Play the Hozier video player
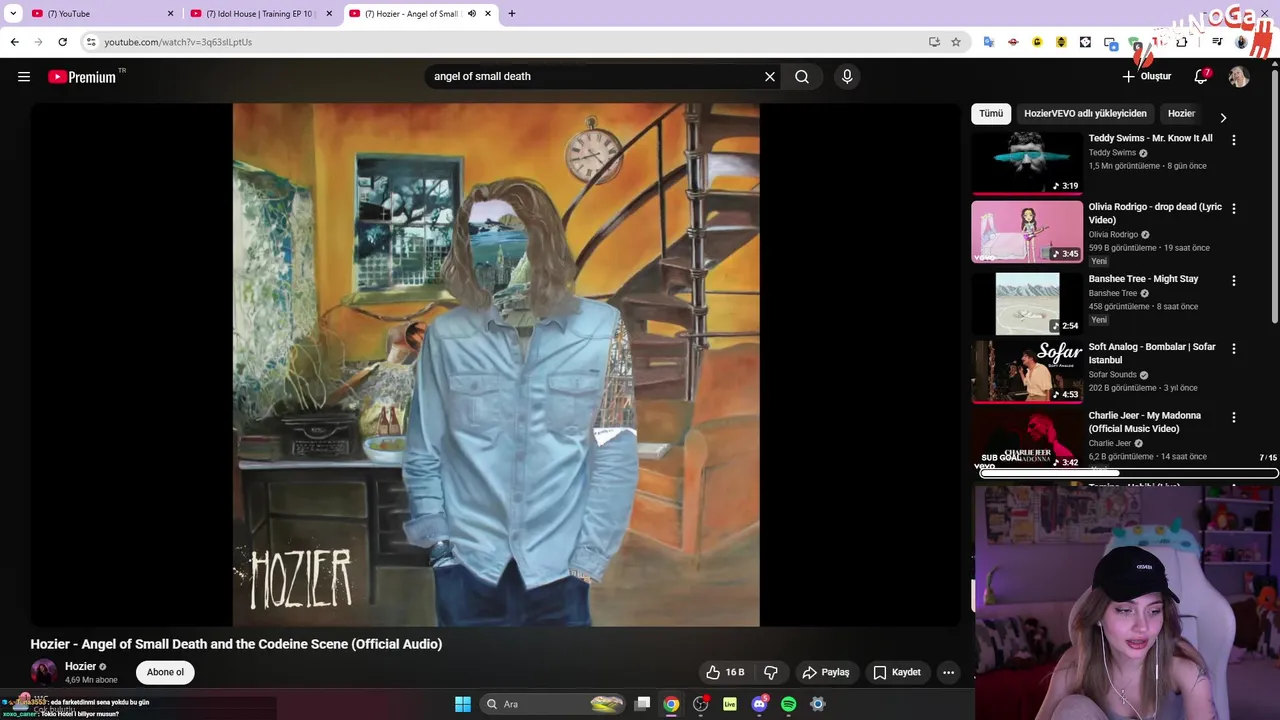 coord(496,365)
